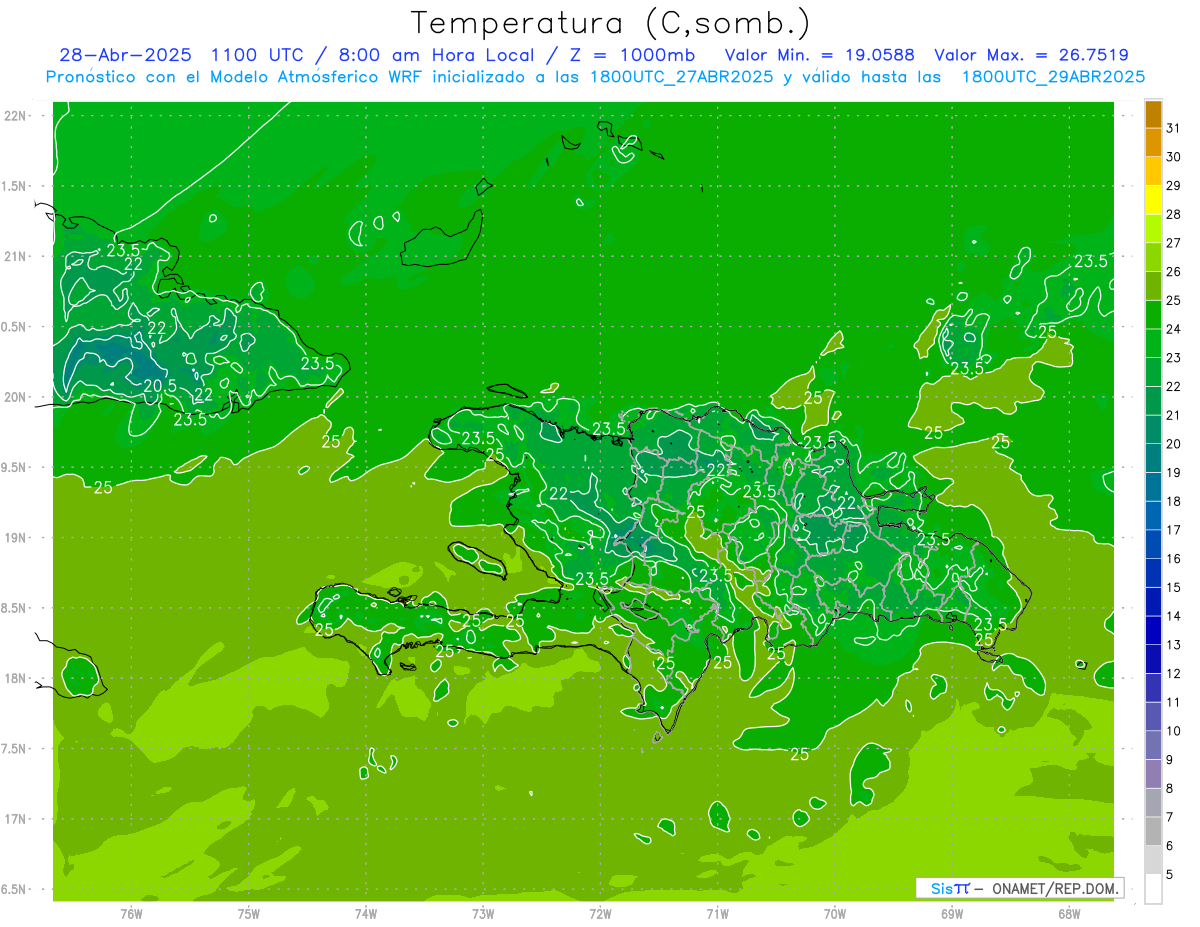Click the 19N latitude label
The image size is (1200, 927).
tap(16, 538)
